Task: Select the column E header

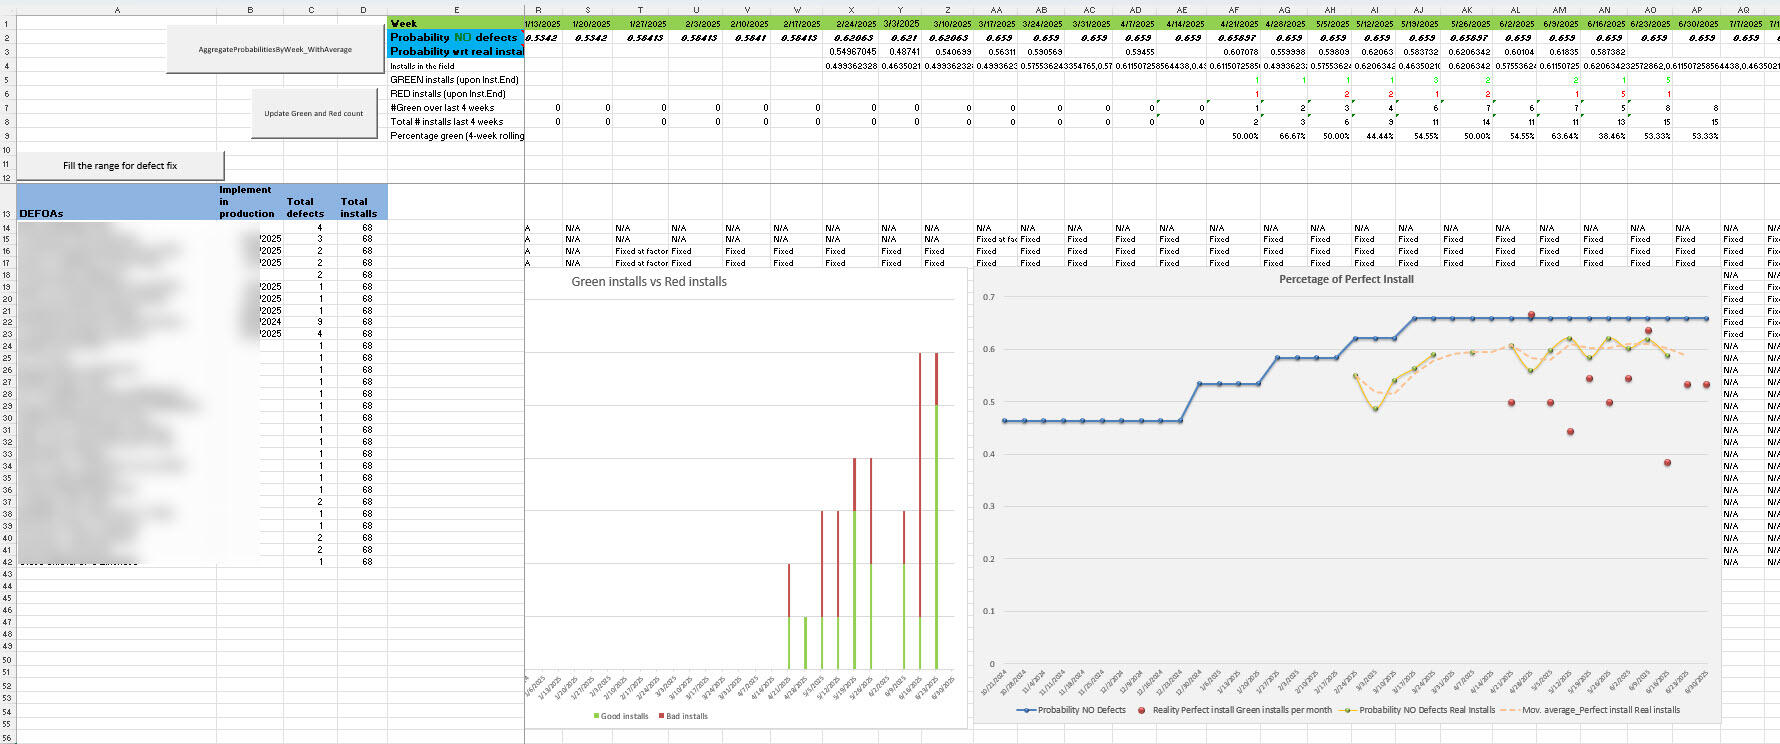Action: click(x=456, y=10)
